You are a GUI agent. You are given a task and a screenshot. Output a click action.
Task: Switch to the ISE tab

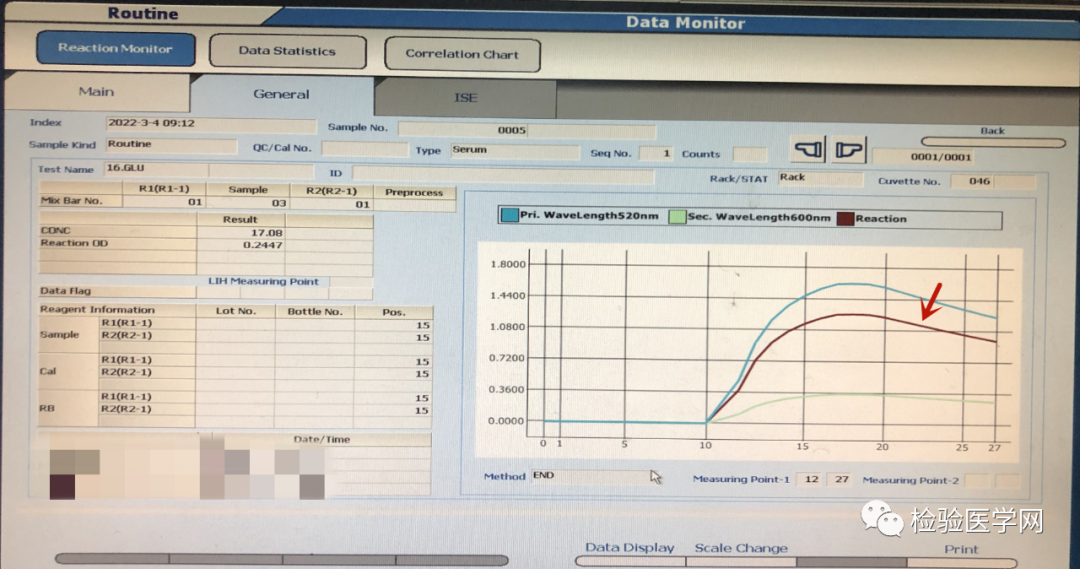[x=466, y=98]
